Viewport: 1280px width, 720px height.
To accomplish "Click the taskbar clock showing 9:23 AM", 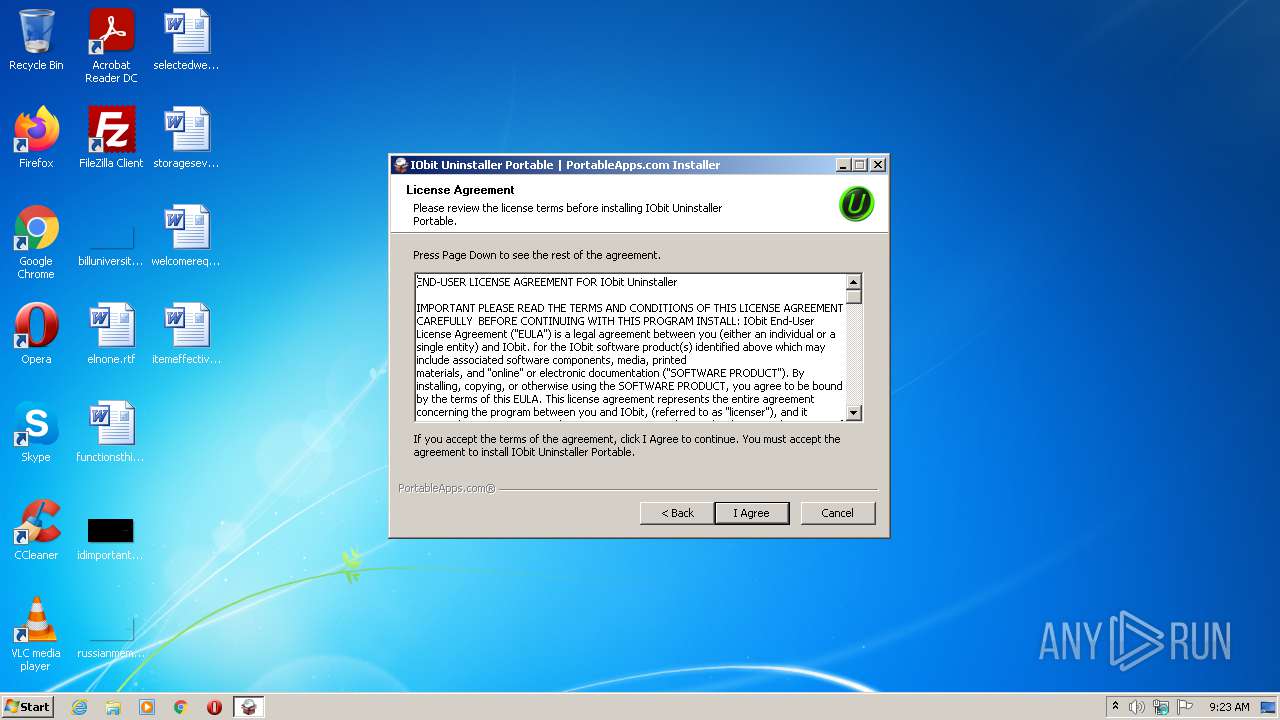I will [1229, 707].
